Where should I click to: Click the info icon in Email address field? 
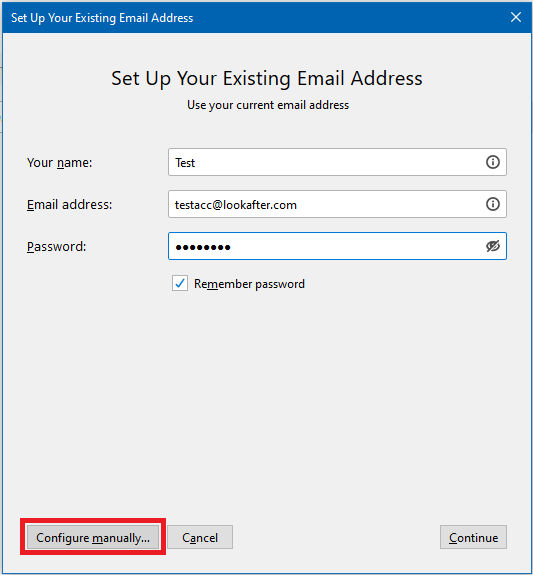tap(492, 204)
